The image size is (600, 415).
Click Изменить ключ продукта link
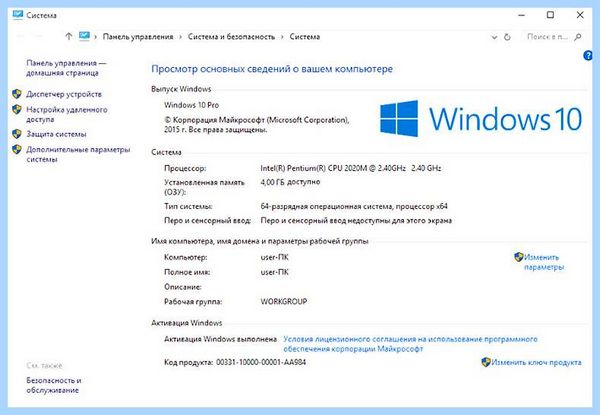click(x=536, y=362)
